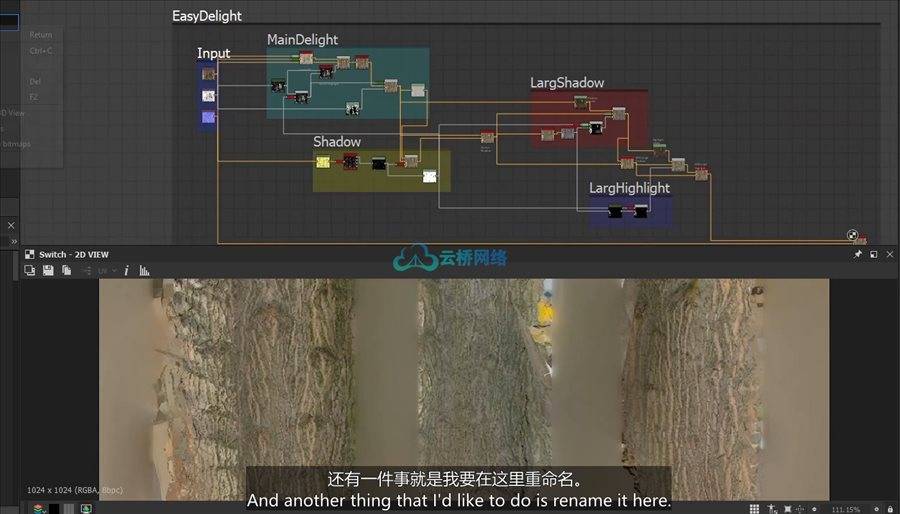Save the 2D view image as bitmap

point(48,270)
